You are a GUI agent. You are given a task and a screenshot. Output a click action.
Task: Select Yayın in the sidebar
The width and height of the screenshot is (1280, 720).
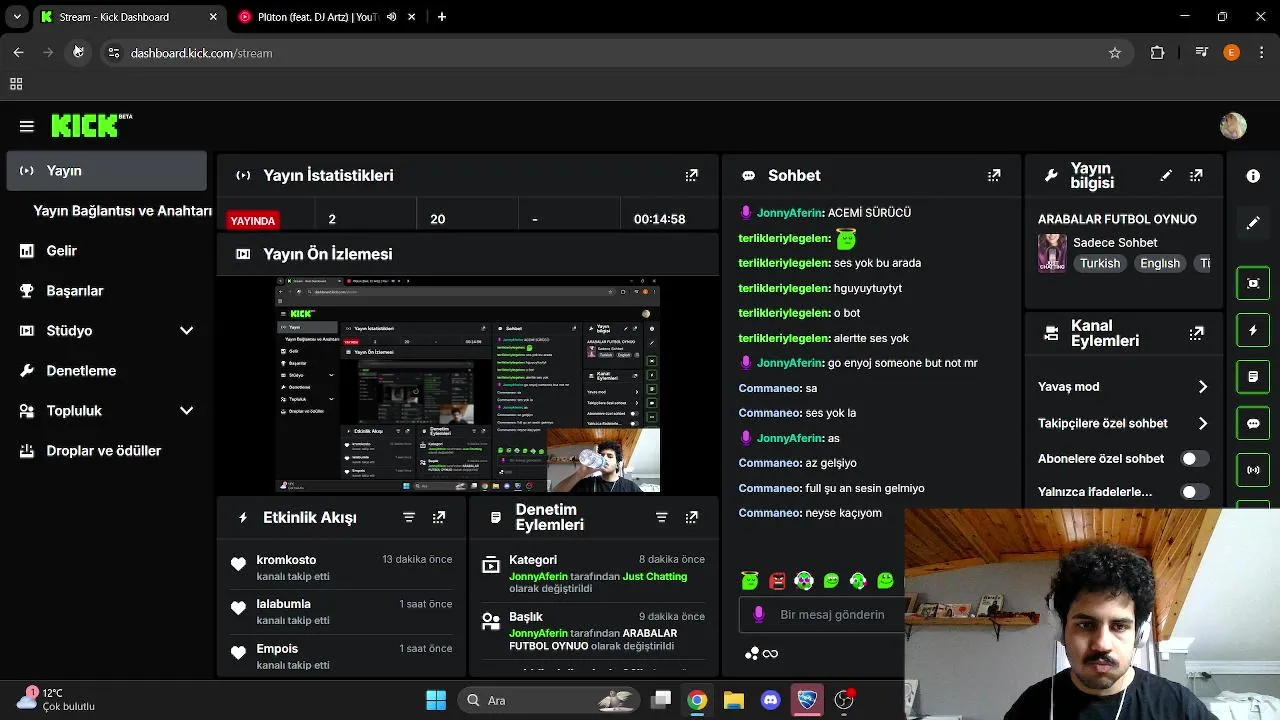[x=106, y=171]
